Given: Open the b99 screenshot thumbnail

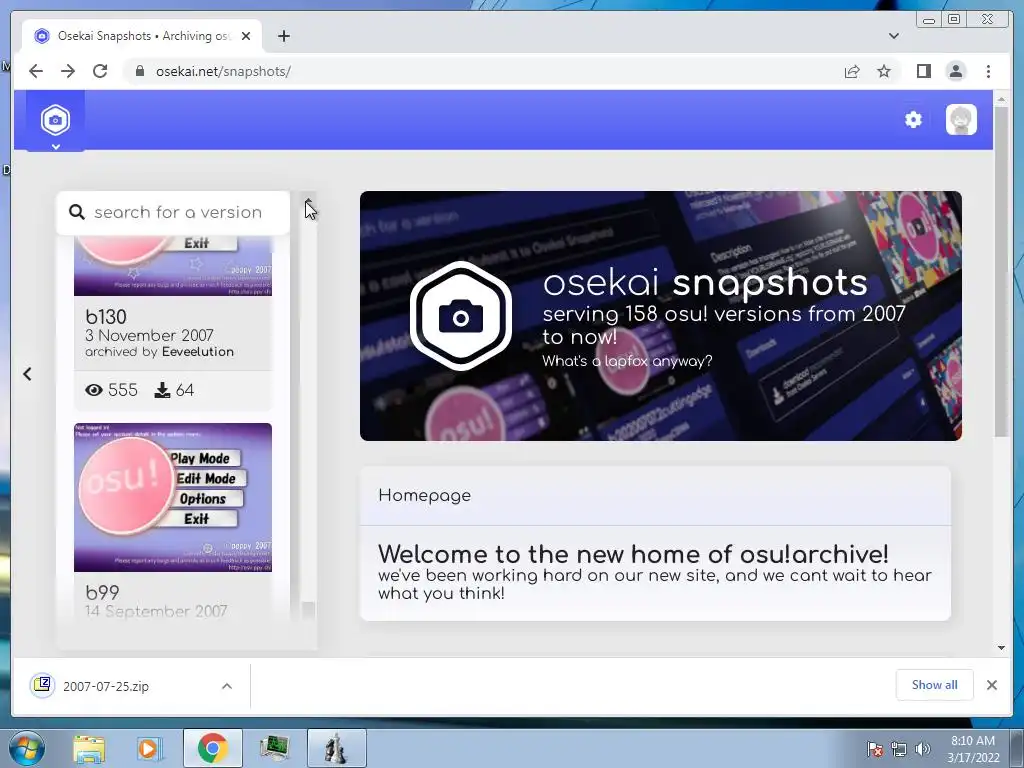Looking at the screenshot, I should coord(173,498).
